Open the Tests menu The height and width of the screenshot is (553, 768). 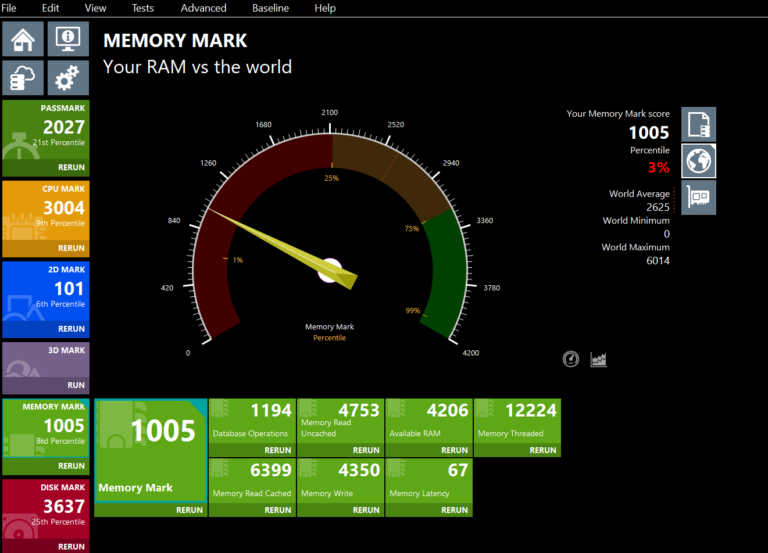click(x=143, y=8)
